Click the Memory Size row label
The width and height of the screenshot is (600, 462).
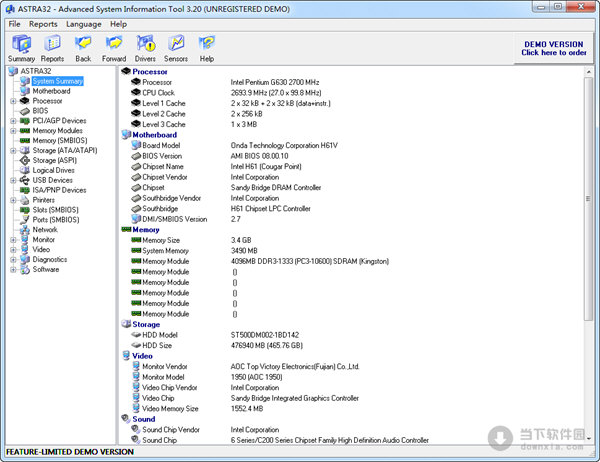tap(161, 240)
